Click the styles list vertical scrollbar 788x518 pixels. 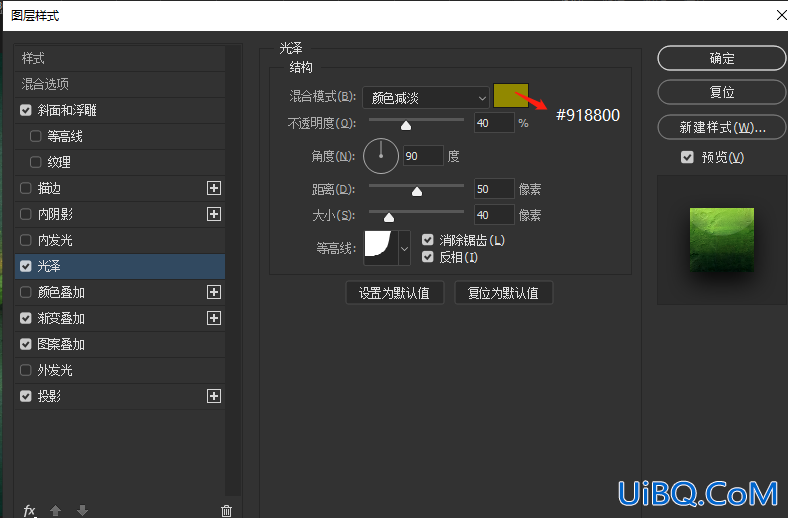pyautogui.click(x=233, y=270)
